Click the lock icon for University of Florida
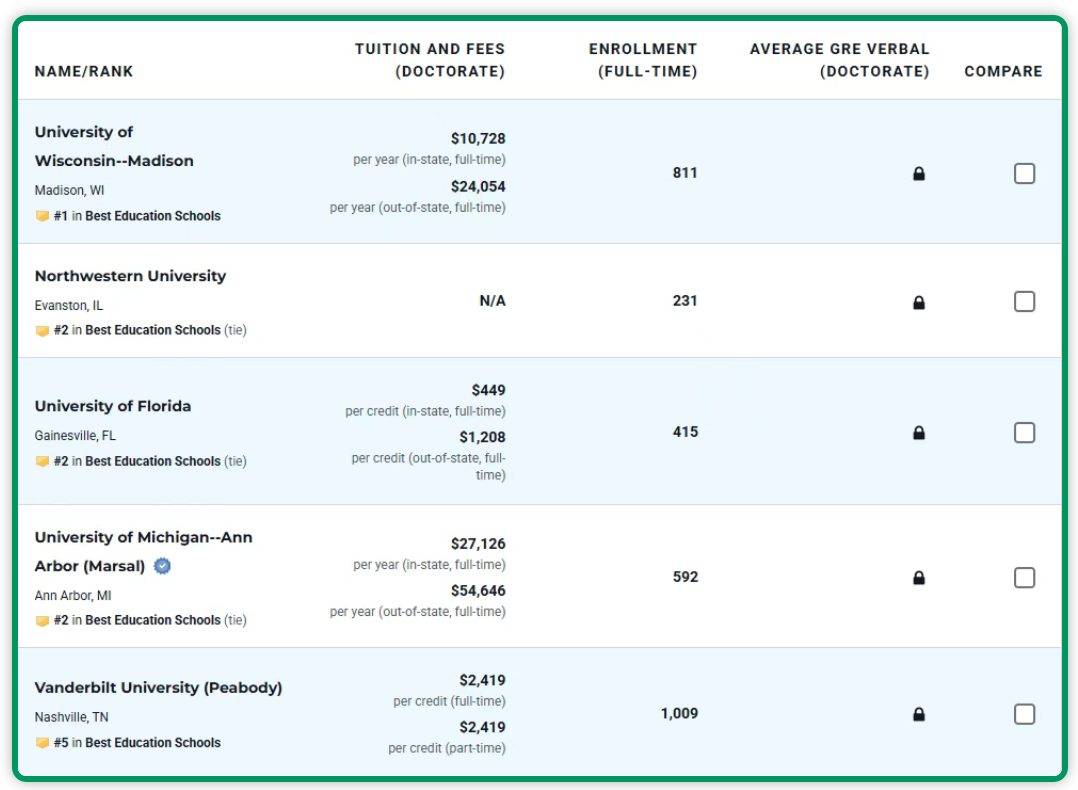The height and width of the screenshot is (790, 1078). [x=918, y=433]
